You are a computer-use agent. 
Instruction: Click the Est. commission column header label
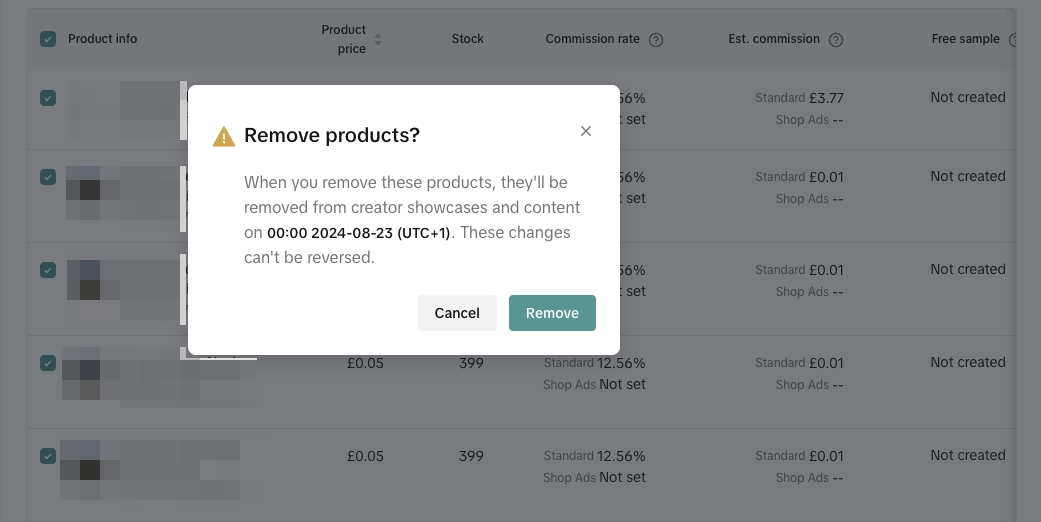[774, 39]
